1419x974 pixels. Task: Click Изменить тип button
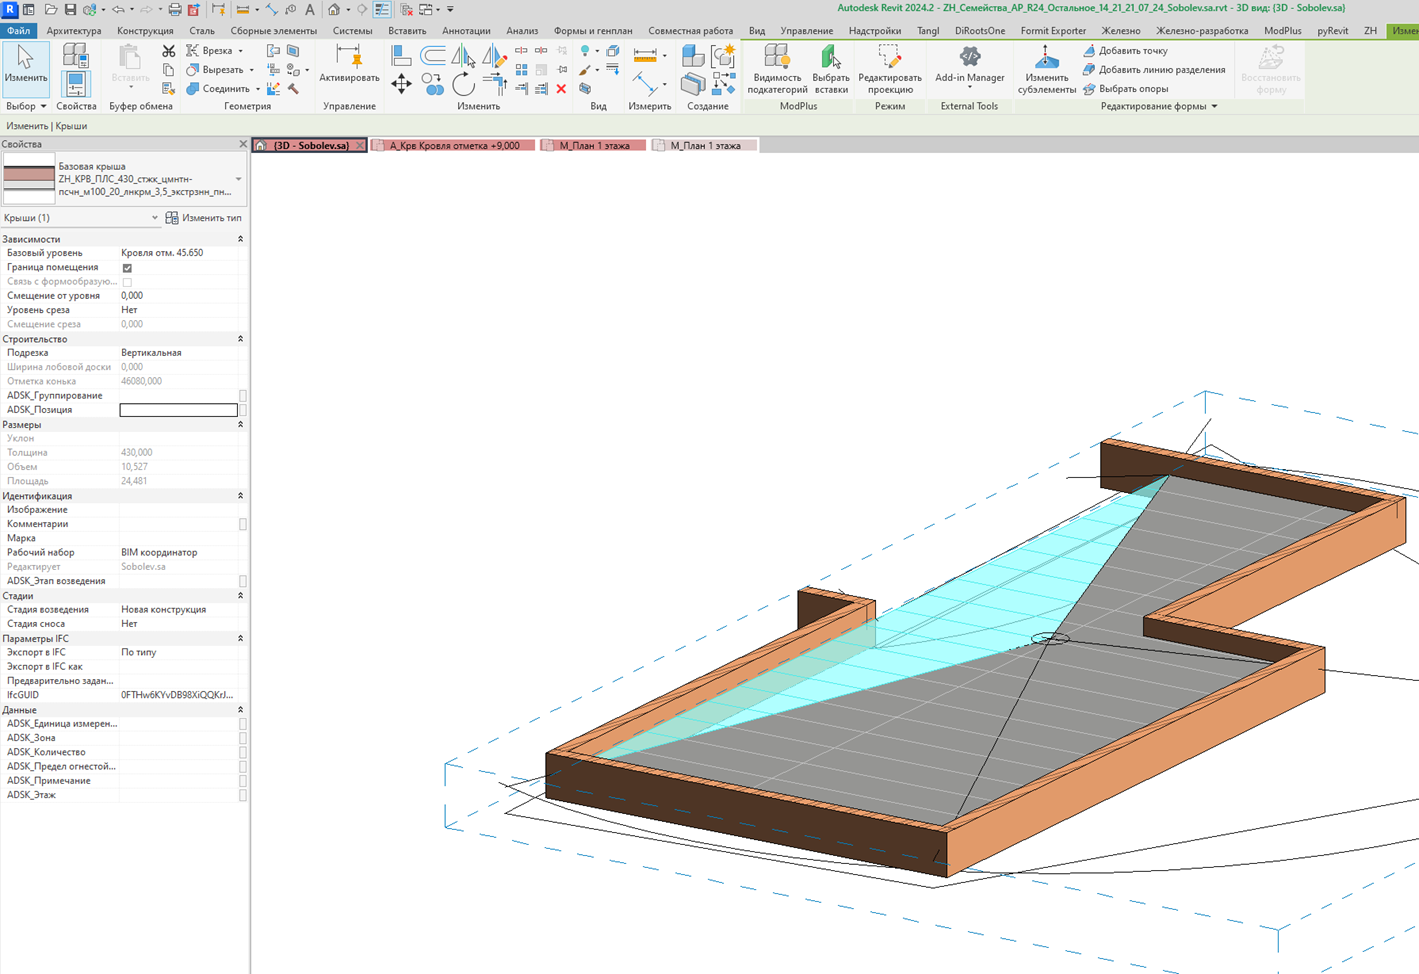pos(204,218)
